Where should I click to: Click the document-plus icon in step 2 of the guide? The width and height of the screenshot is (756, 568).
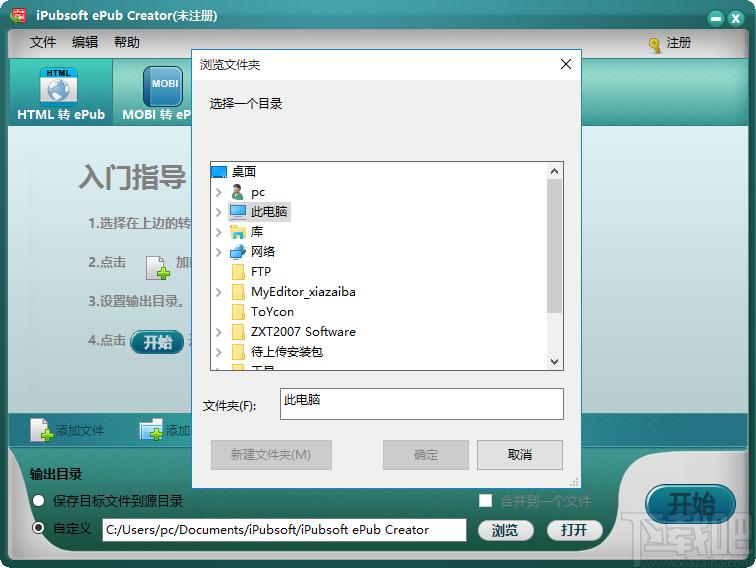158,268
